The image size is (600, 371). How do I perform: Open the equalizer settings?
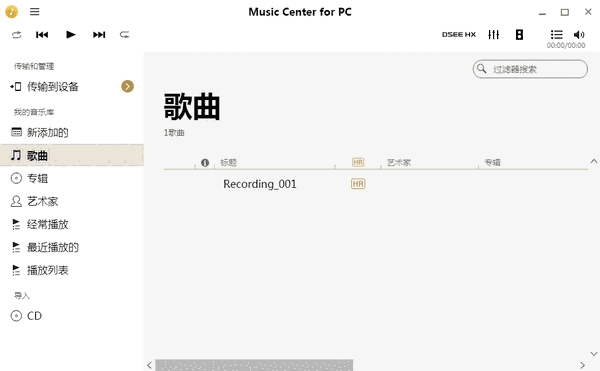click(x=494, y=35)
